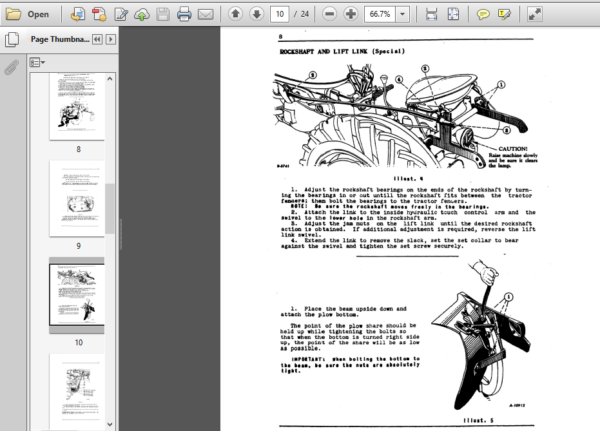Viewport: 600px width, 431px height.
Task: Select the highlight text tool icon
Action: coord(504,15)
